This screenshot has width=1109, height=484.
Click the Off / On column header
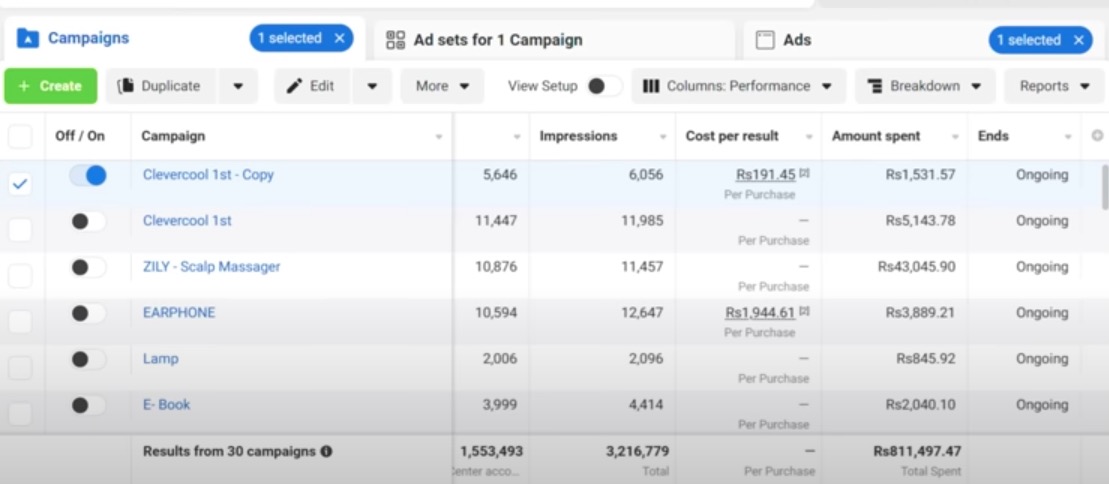[x=80, y=136]
